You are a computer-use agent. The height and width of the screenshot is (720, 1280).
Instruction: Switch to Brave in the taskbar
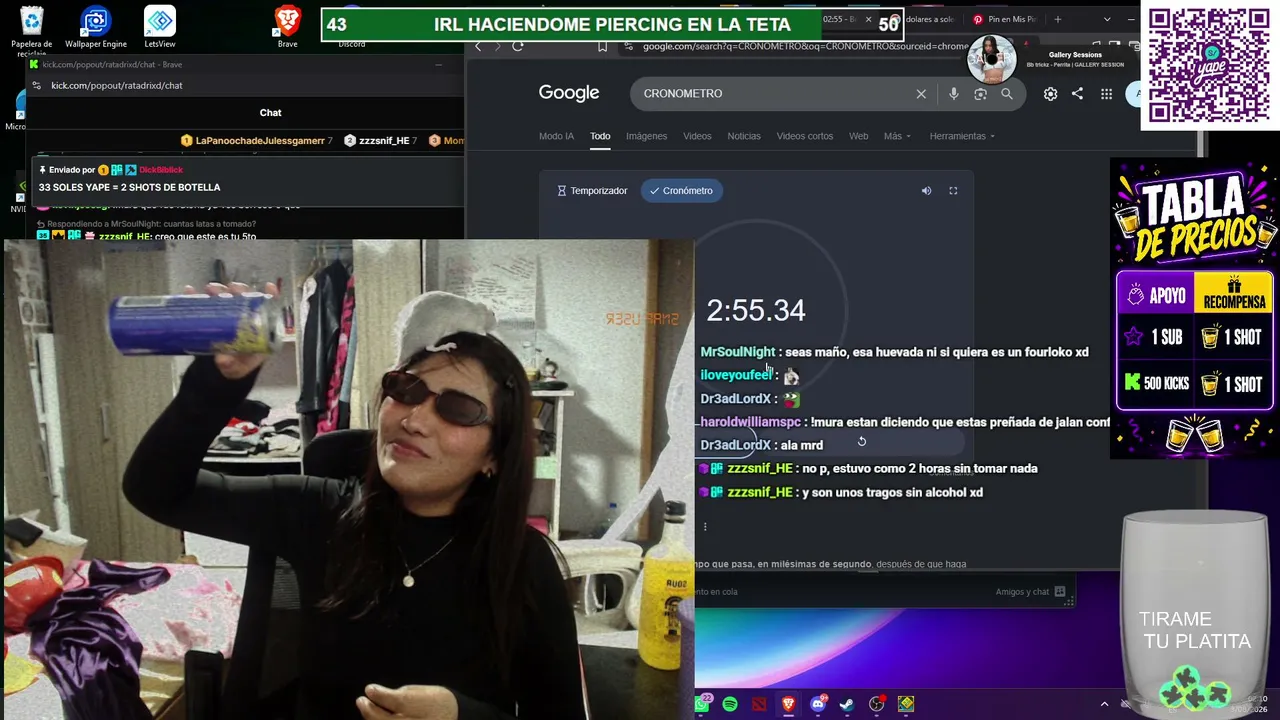[x=788, y=704]
